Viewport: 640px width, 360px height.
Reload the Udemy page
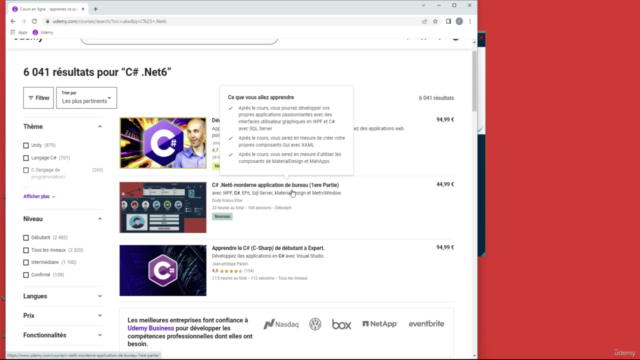tap(34, 21)
